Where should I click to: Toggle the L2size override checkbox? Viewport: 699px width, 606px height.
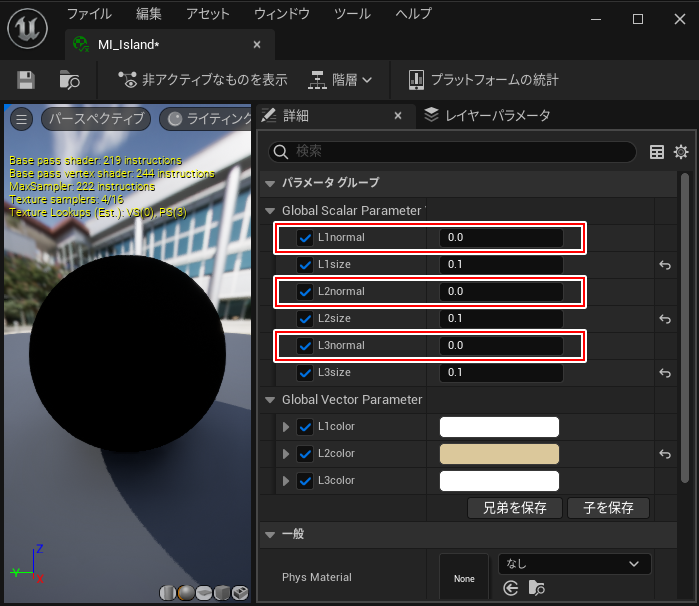click(x=305, y=319)
